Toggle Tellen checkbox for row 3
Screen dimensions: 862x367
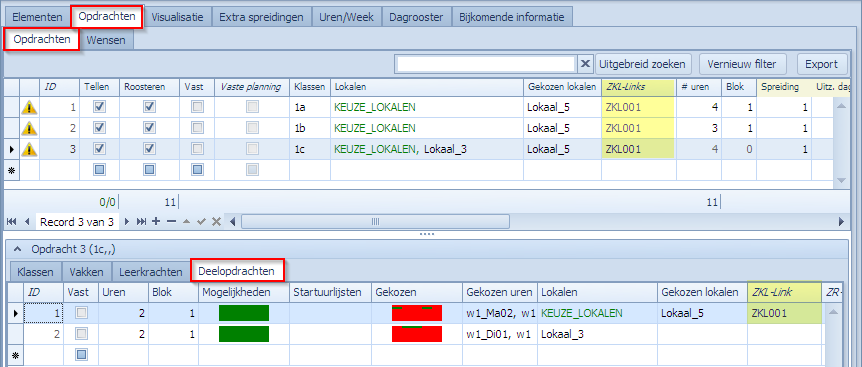tap(100, 149)
